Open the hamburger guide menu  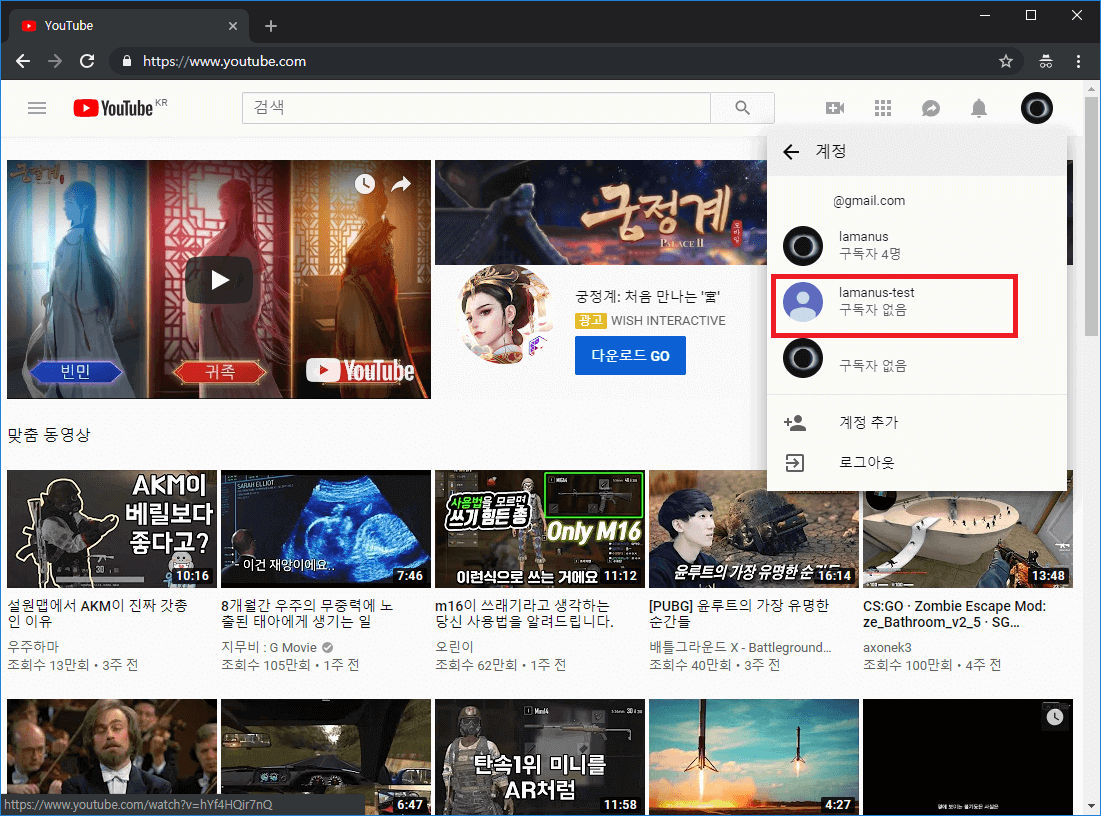click(37, 108)
